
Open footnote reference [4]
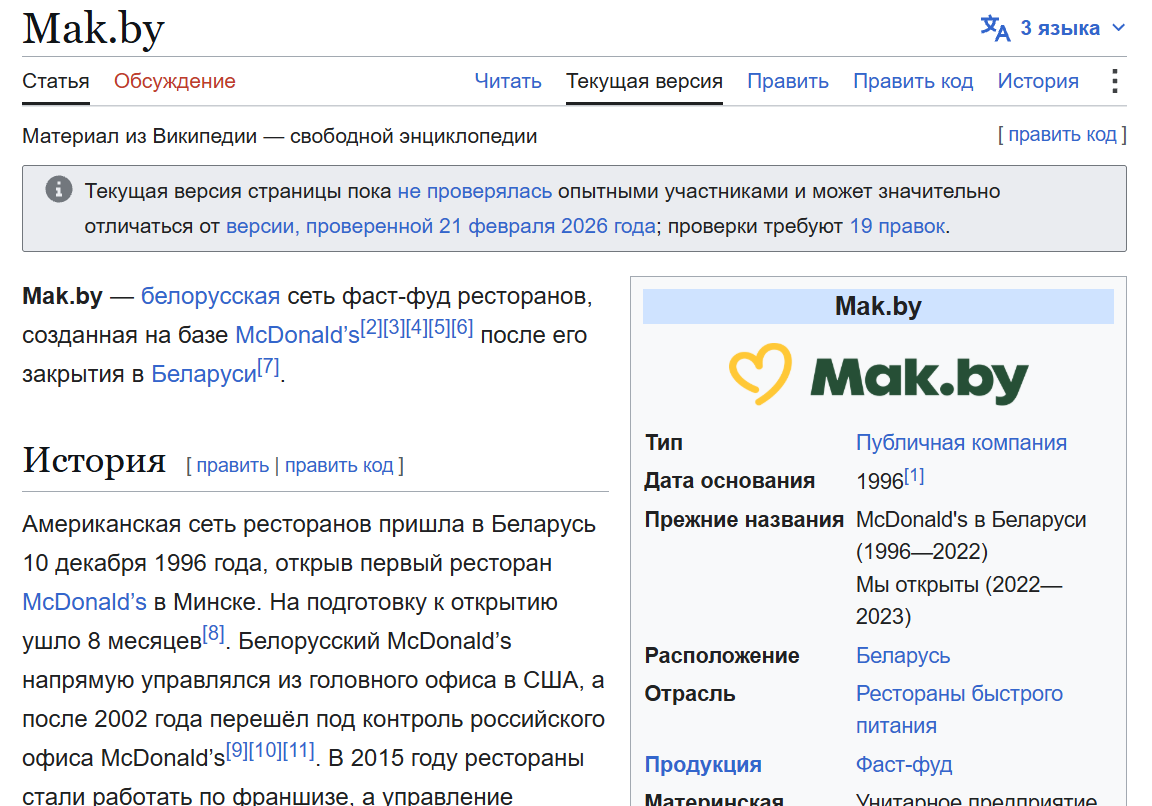417,327
